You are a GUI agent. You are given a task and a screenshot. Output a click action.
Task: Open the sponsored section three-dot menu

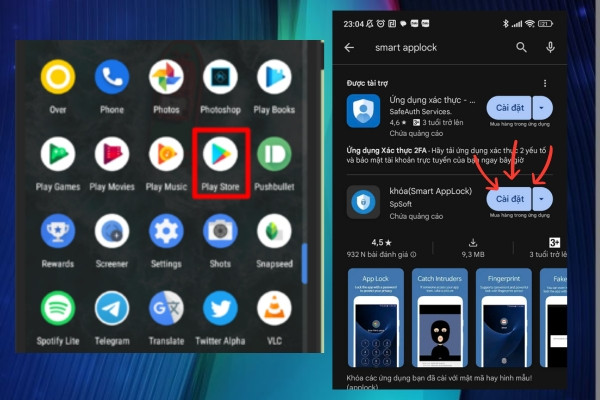tap(545, 83)
